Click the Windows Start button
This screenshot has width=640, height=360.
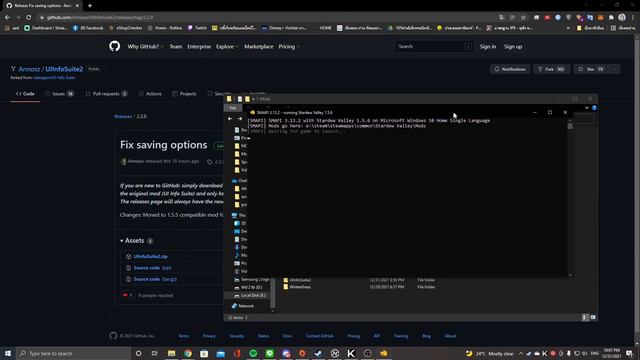click(8, 353)
